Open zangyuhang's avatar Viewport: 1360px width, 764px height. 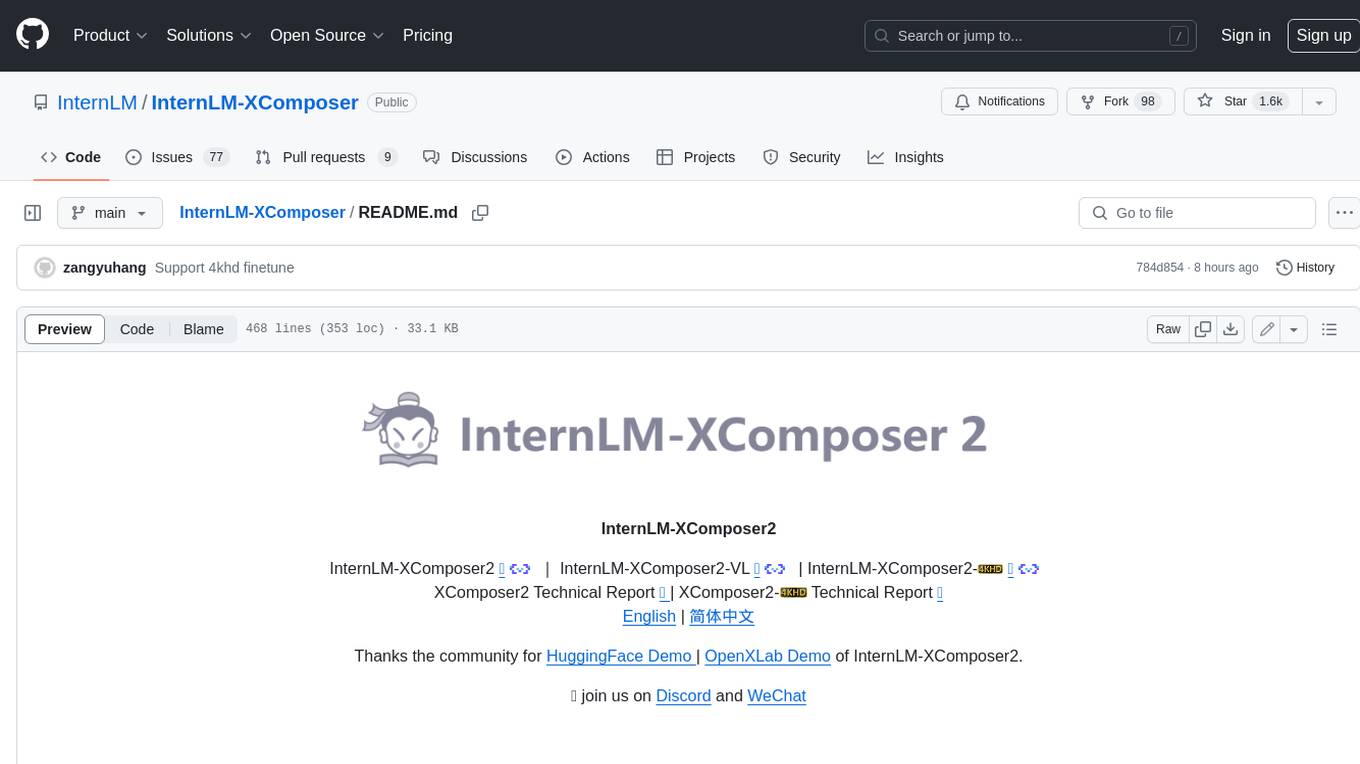pos(44,268)
